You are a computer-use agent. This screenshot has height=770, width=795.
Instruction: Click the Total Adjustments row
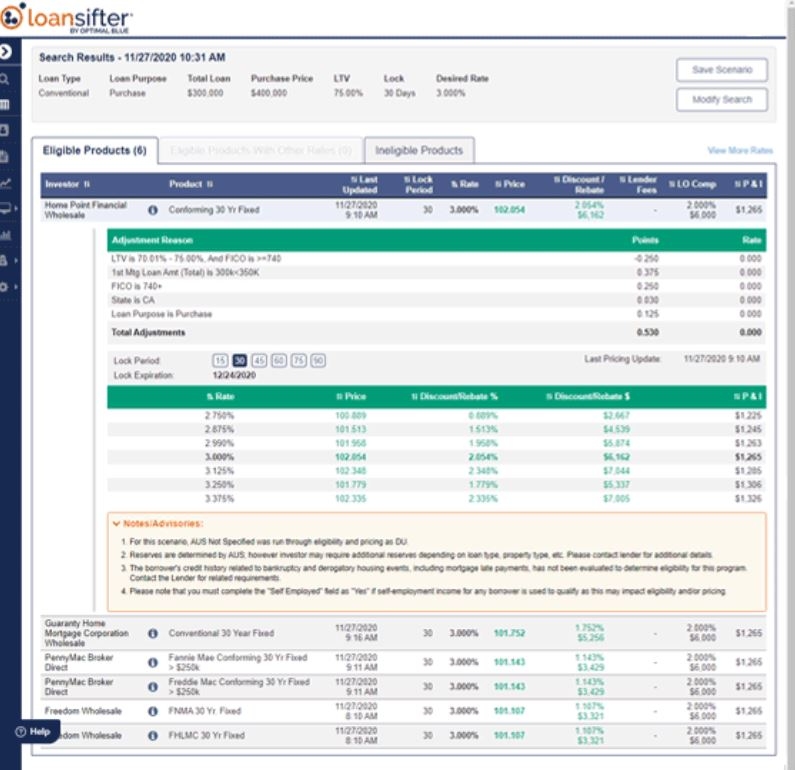pyautogui.click(x=437, y=333)
